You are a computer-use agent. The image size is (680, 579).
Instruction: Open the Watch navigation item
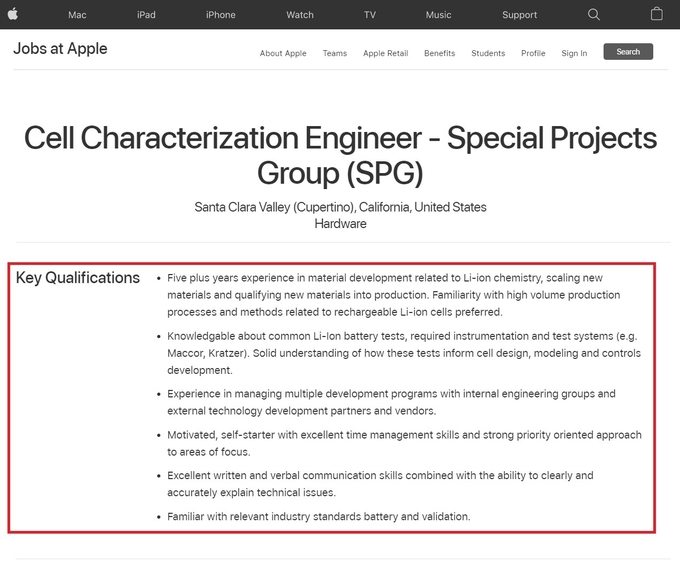point(300,15)
